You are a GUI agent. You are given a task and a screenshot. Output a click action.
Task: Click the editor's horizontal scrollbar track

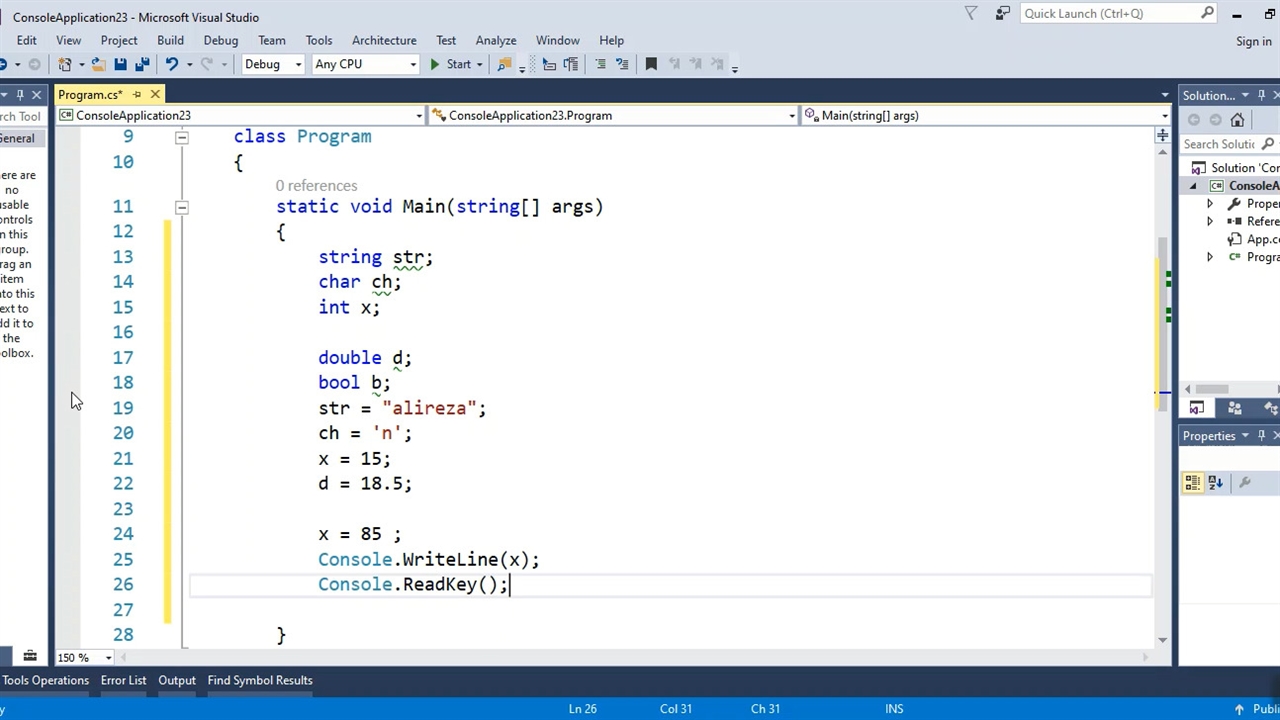click(630, 657)
